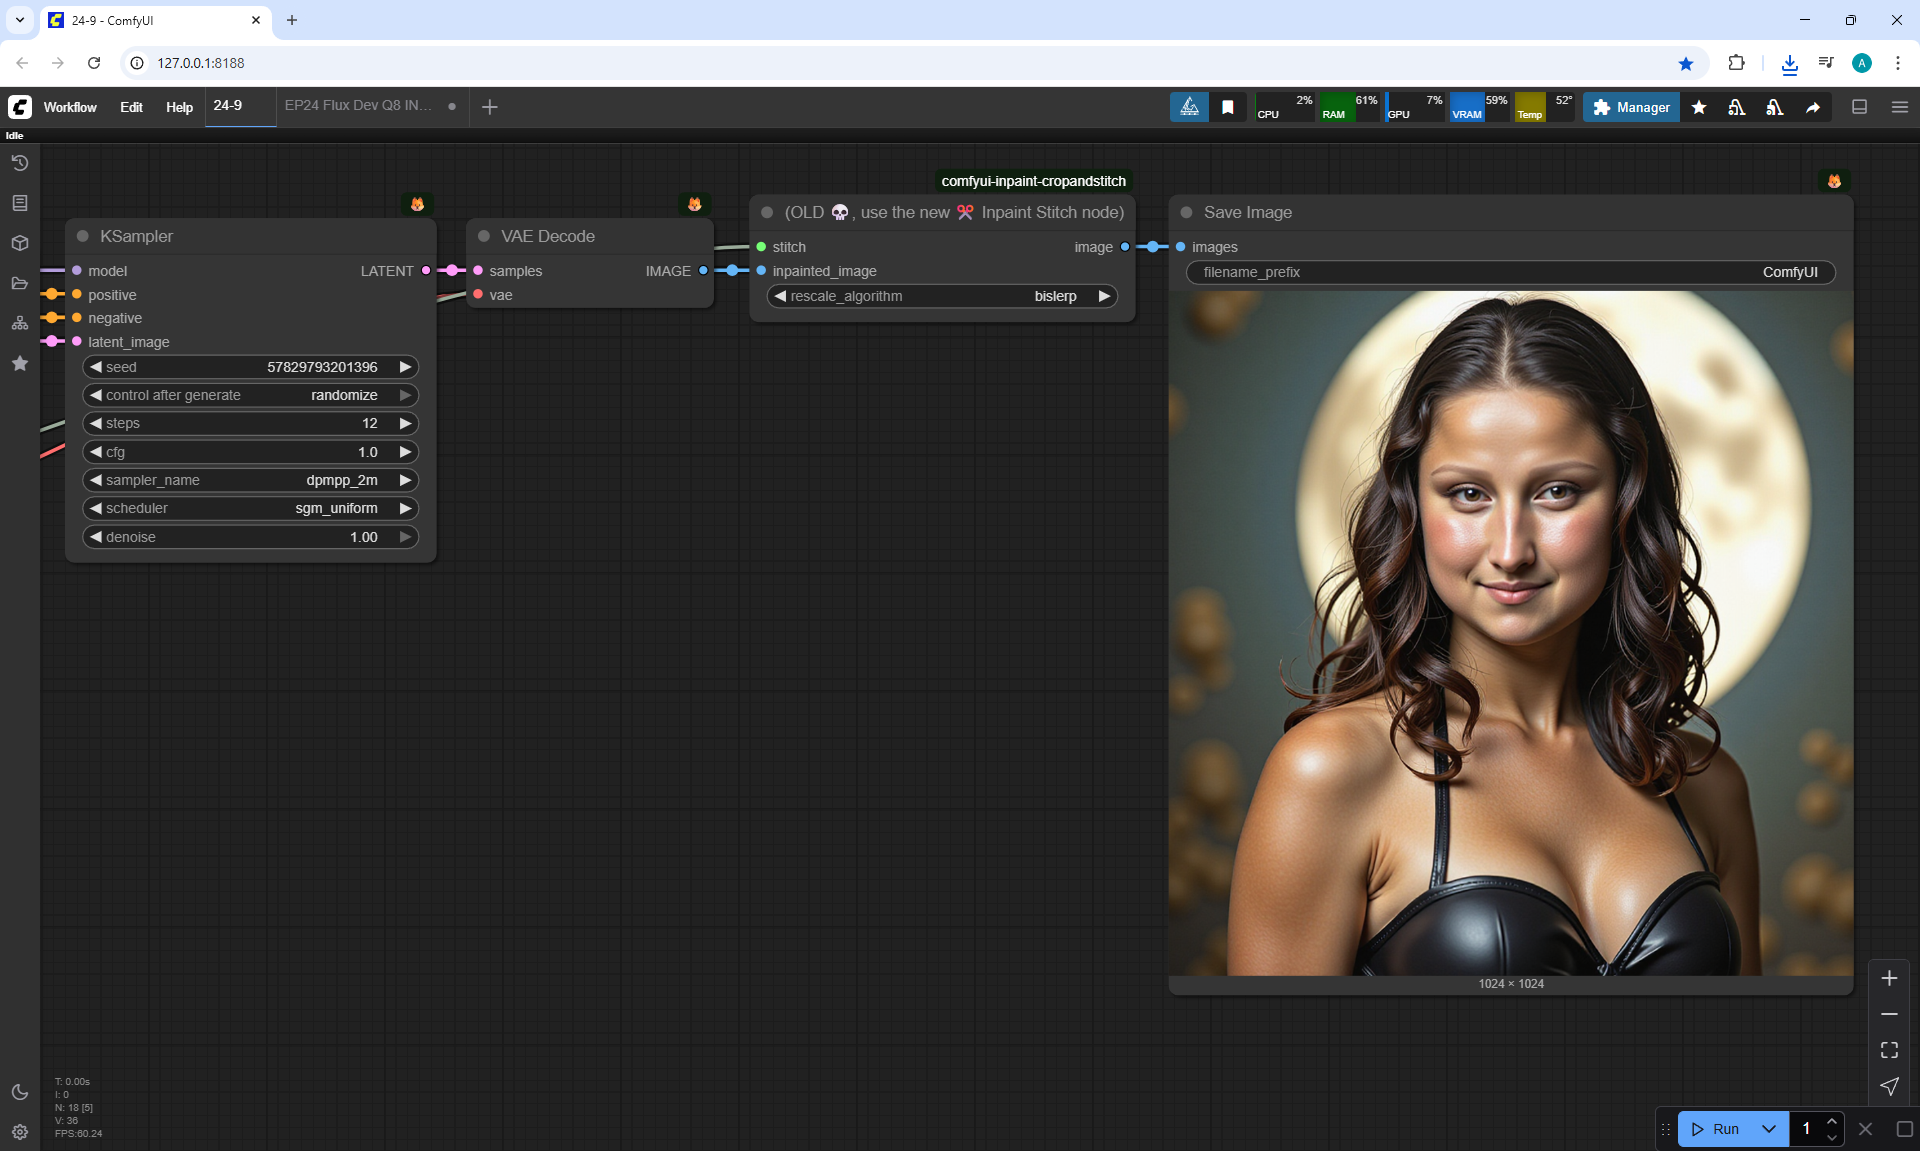Open the workflows folder sidebar icon
This screenshot has width=1920, height=1151.
20,283
